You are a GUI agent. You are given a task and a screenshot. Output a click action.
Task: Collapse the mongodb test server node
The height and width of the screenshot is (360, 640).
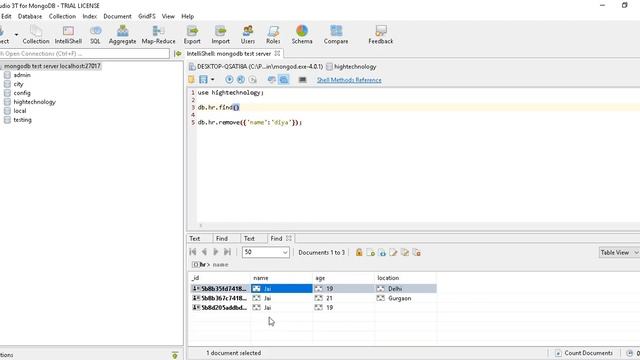tap(52, 66)
